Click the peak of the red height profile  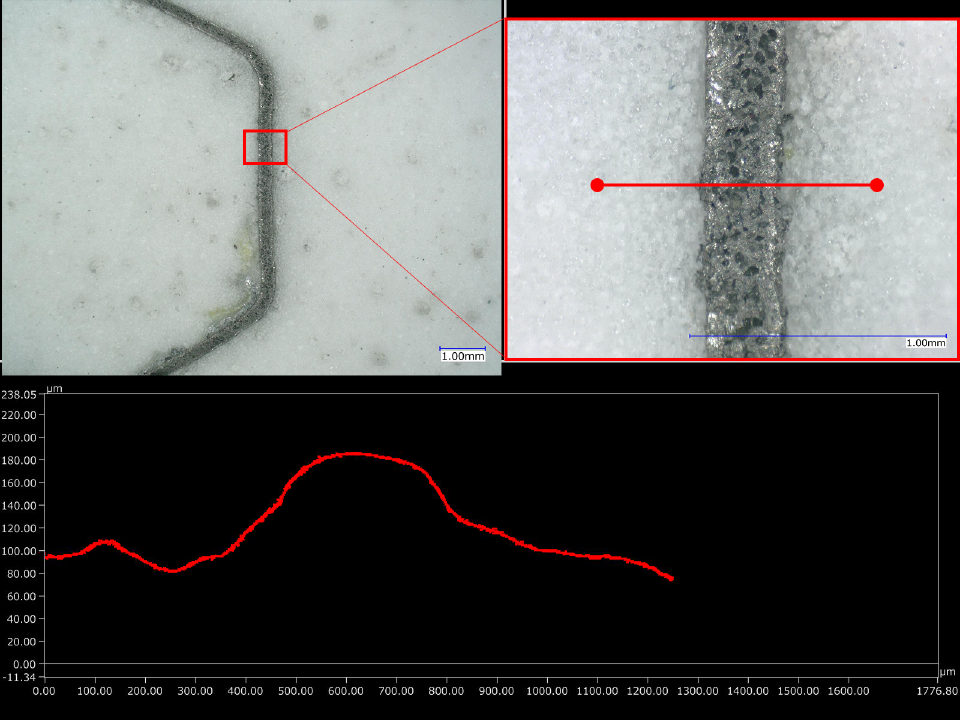(x=350, y=453)
